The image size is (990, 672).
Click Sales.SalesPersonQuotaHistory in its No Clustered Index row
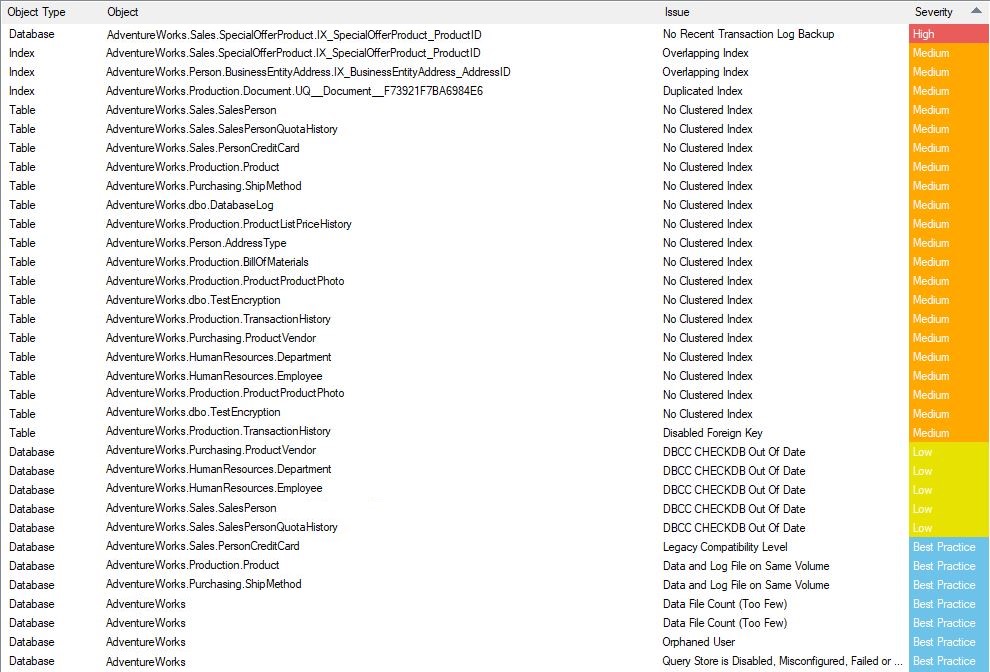point(222,129)
